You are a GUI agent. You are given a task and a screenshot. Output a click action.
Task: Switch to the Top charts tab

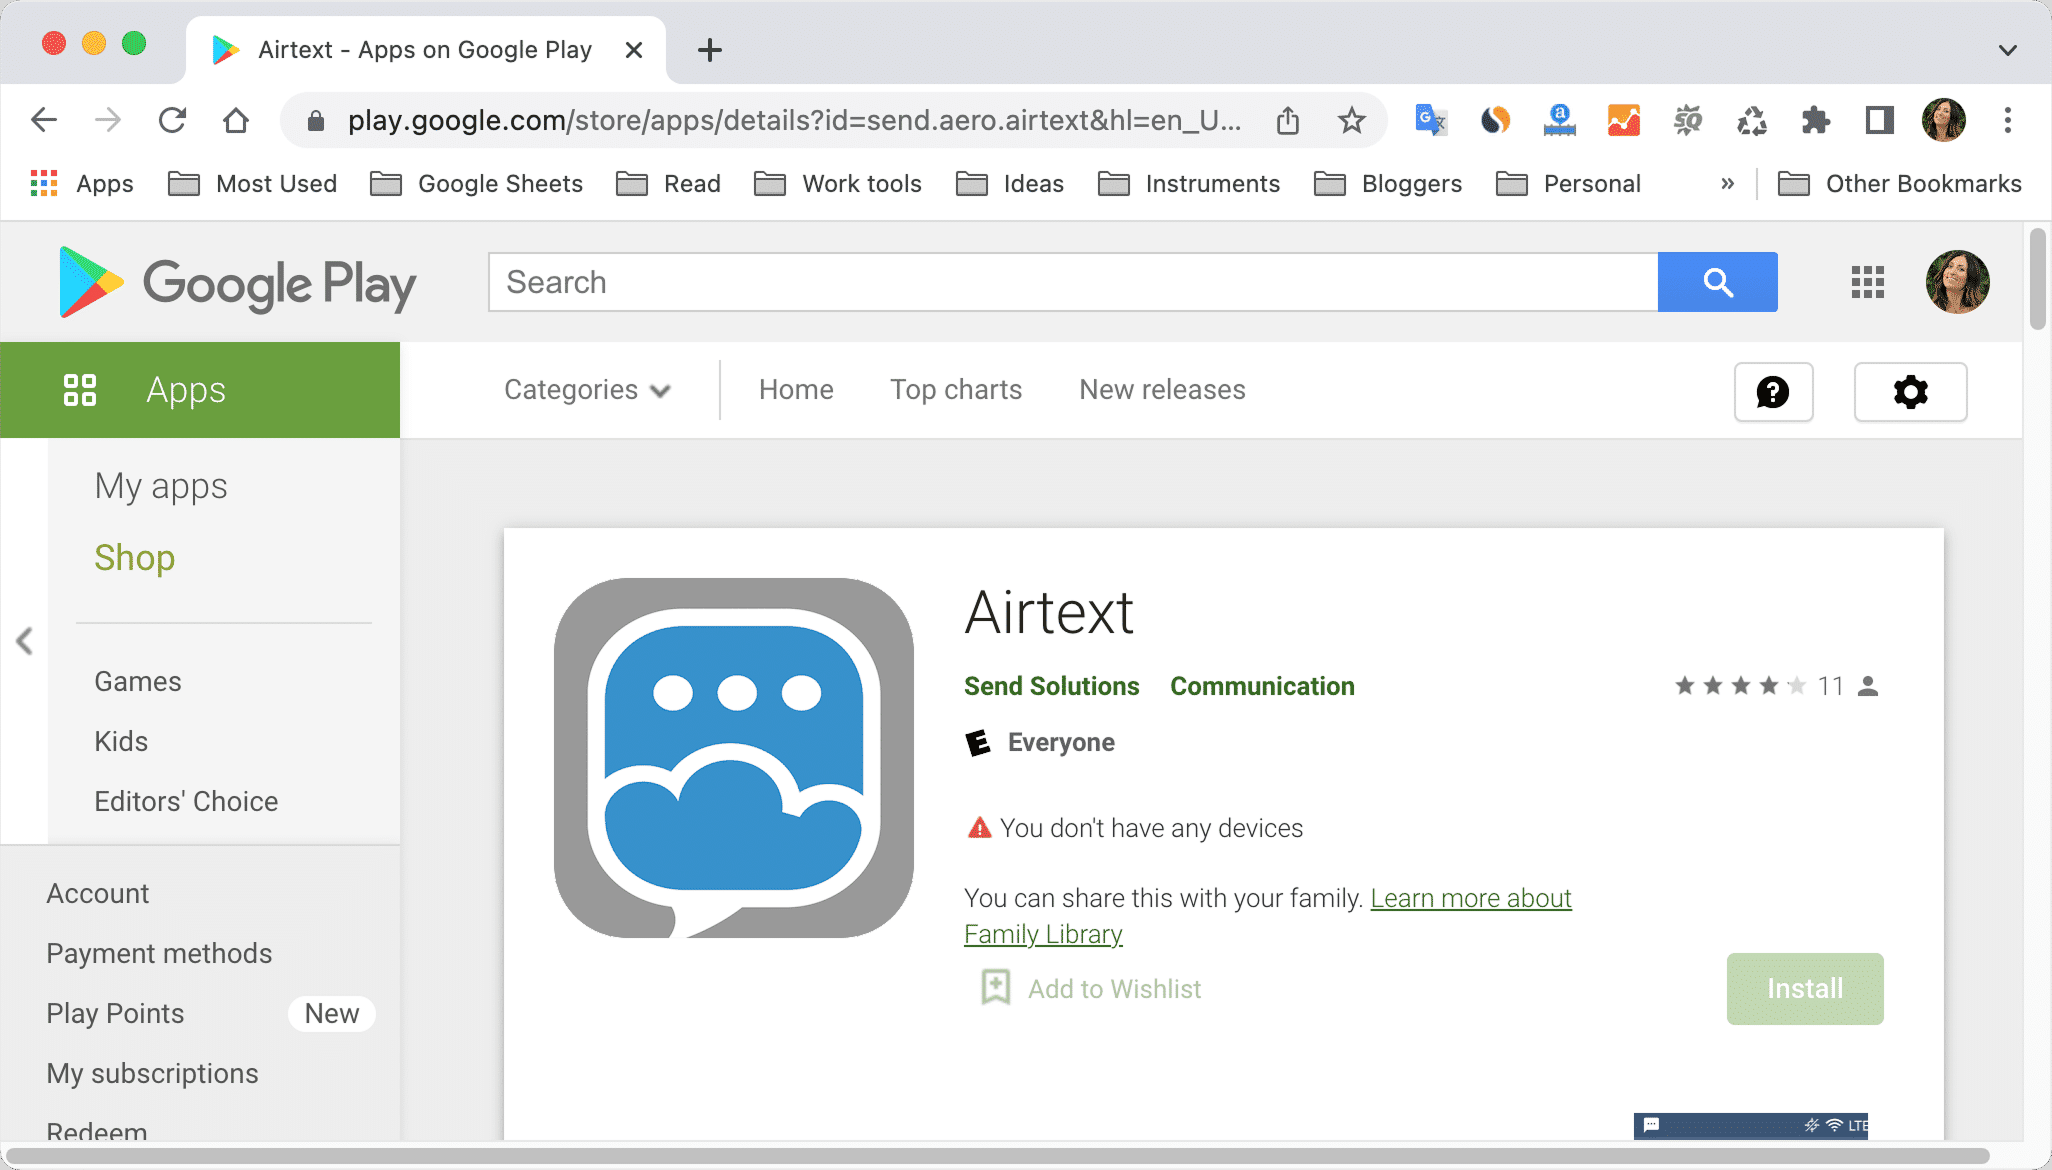point(956,390)
